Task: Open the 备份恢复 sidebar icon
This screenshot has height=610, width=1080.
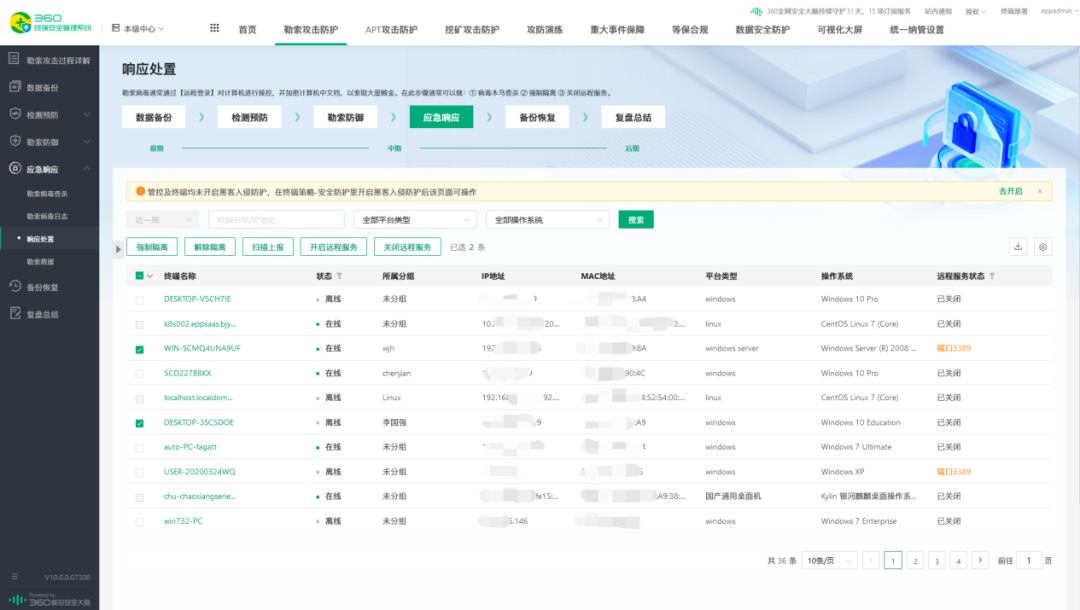Action: (x=14, y=285)
